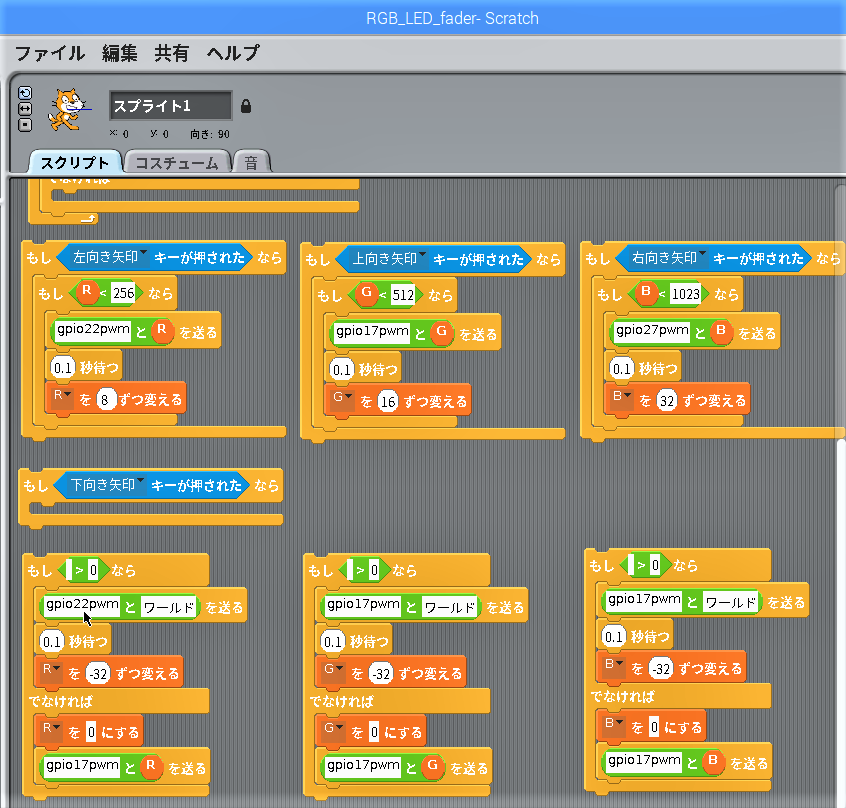Click the 0 value in the B を 0 にする block
Image resolution: width=846 pixels, height=808 pixels.
click(654, 728)
